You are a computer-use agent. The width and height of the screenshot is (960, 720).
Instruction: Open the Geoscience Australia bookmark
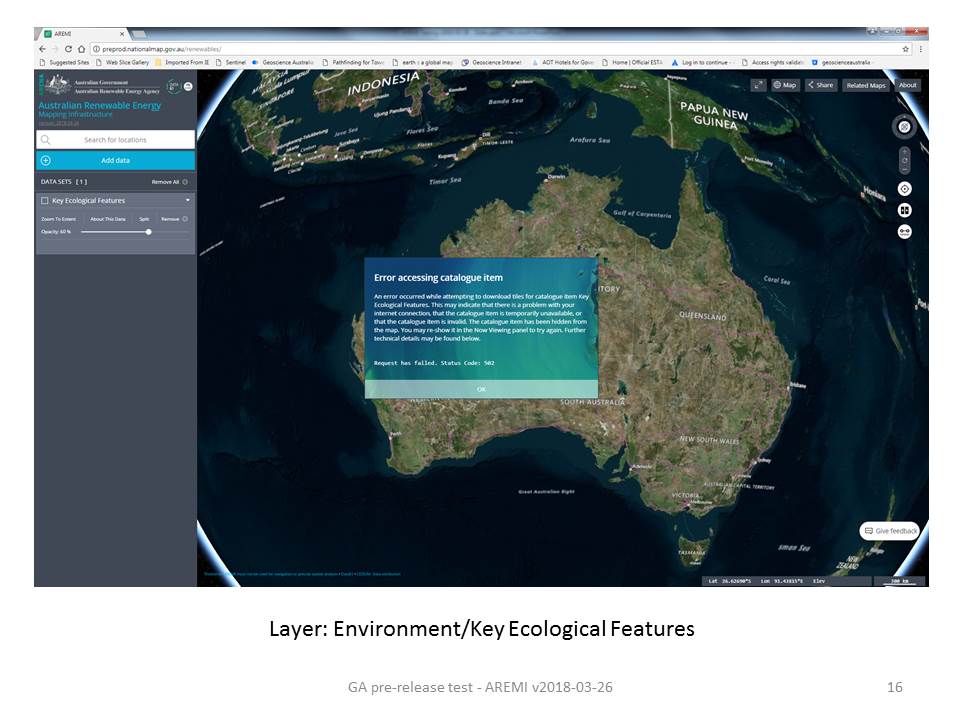pyautogui.click(x=283, y=62)
